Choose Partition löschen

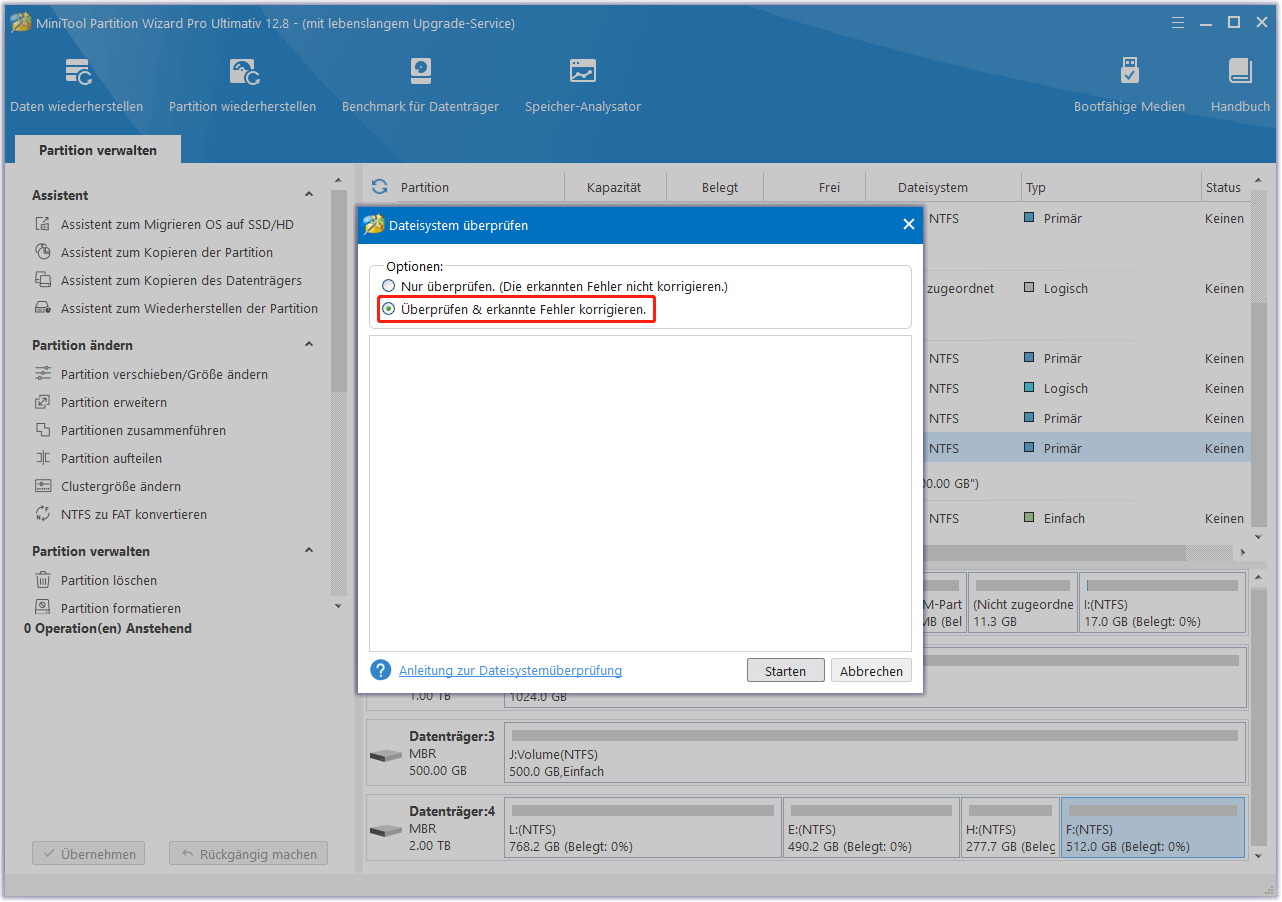[x=109, y=581]
